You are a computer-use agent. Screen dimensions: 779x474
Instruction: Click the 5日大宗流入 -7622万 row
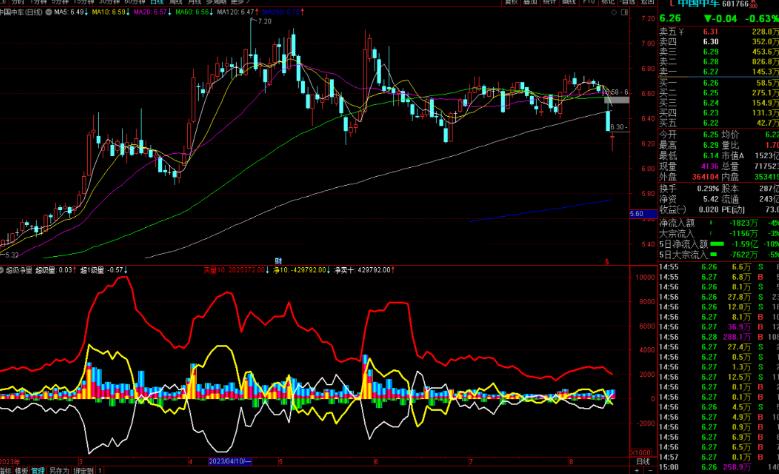pyautogui.click(x=719, y=255)
